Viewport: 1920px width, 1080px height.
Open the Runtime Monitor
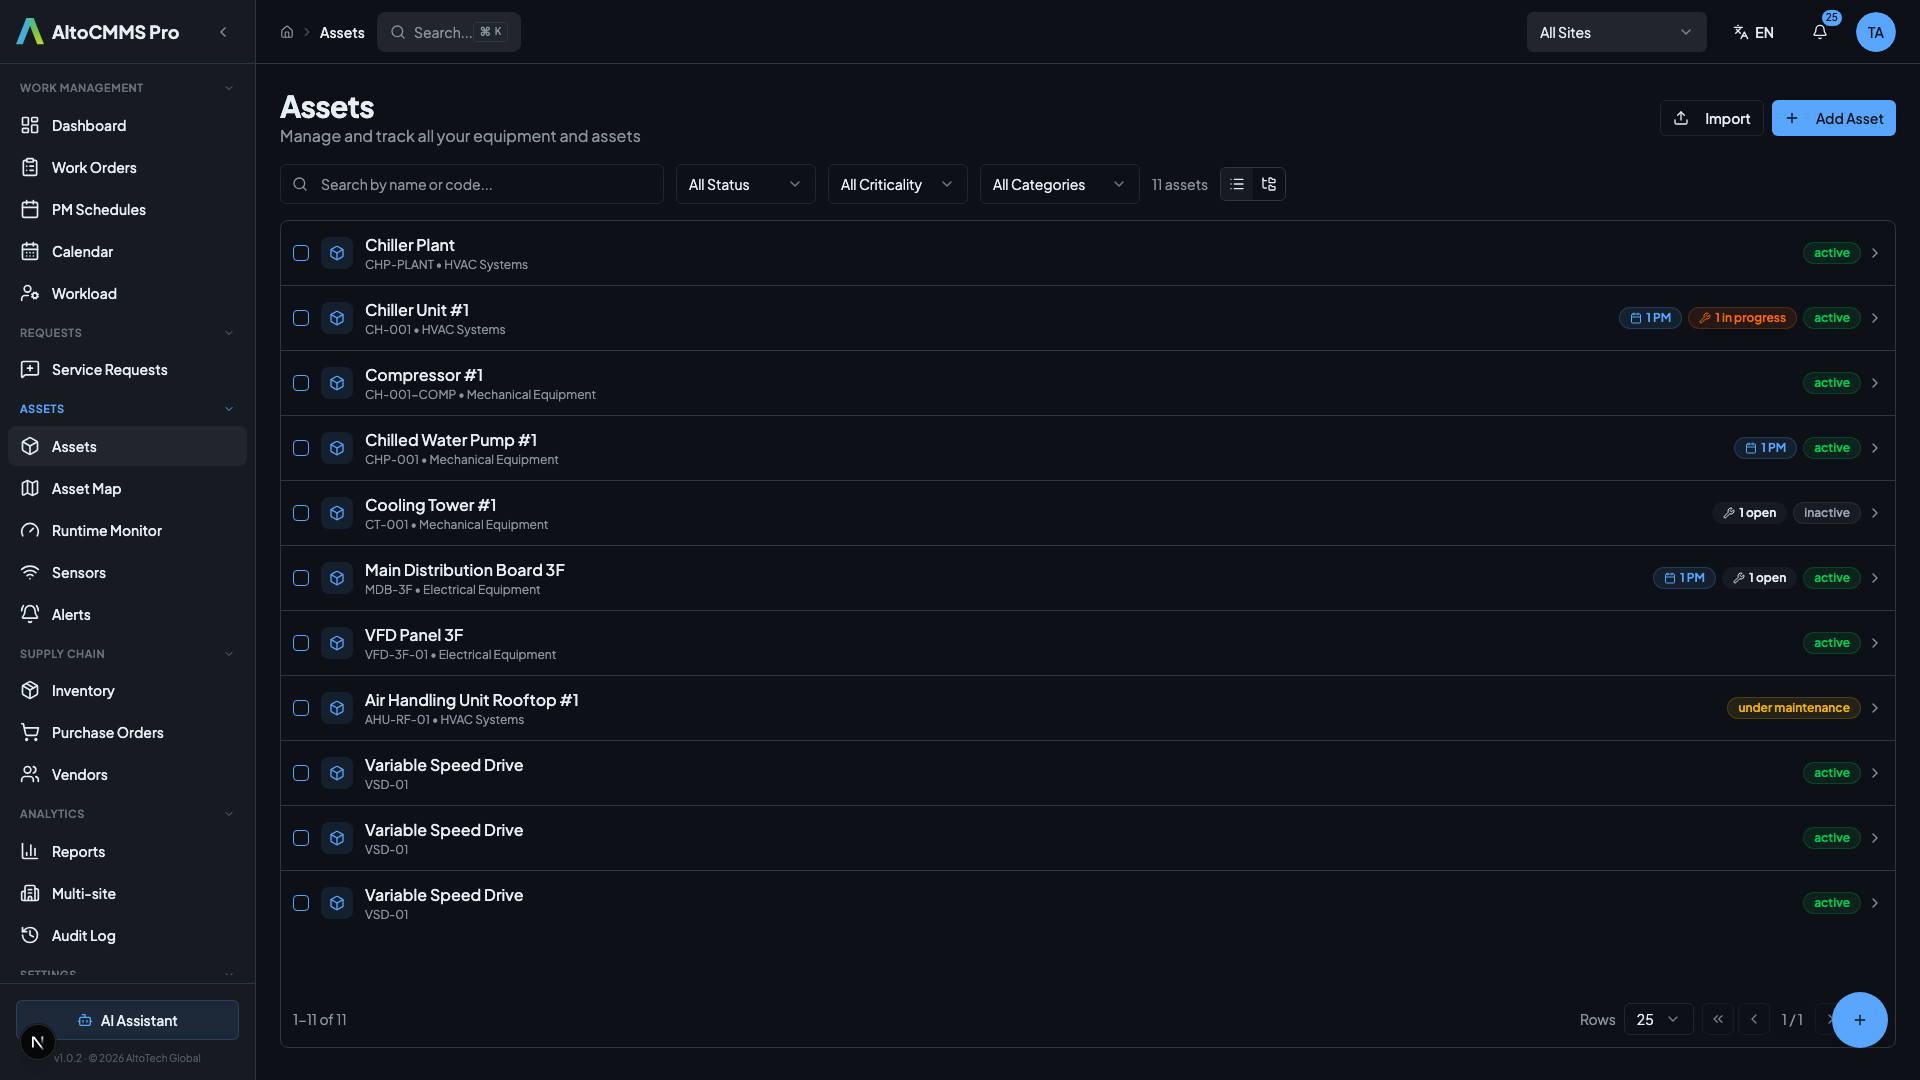click(x=106, y=530)
